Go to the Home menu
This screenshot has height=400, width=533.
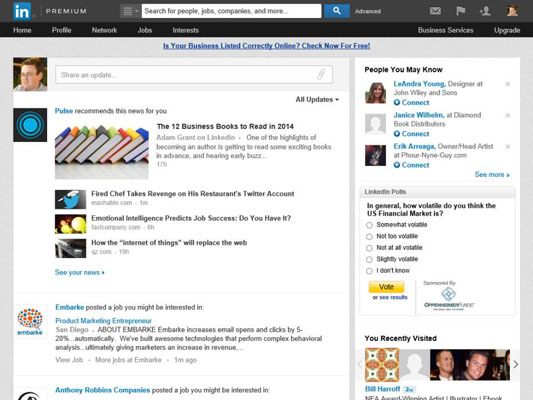pyautogui.click(x=22, y=30)
